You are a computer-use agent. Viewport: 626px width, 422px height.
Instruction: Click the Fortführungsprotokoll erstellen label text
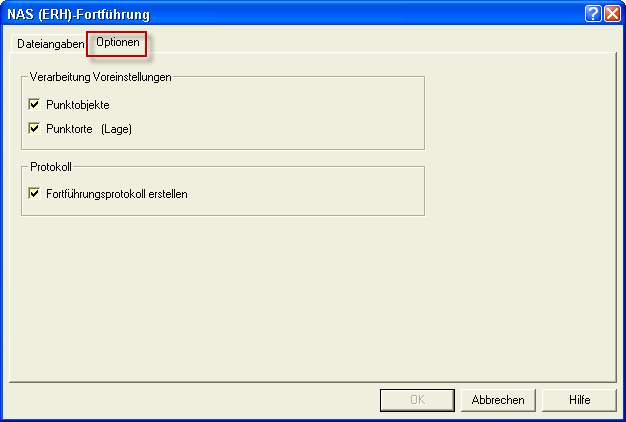click(117, 194)
